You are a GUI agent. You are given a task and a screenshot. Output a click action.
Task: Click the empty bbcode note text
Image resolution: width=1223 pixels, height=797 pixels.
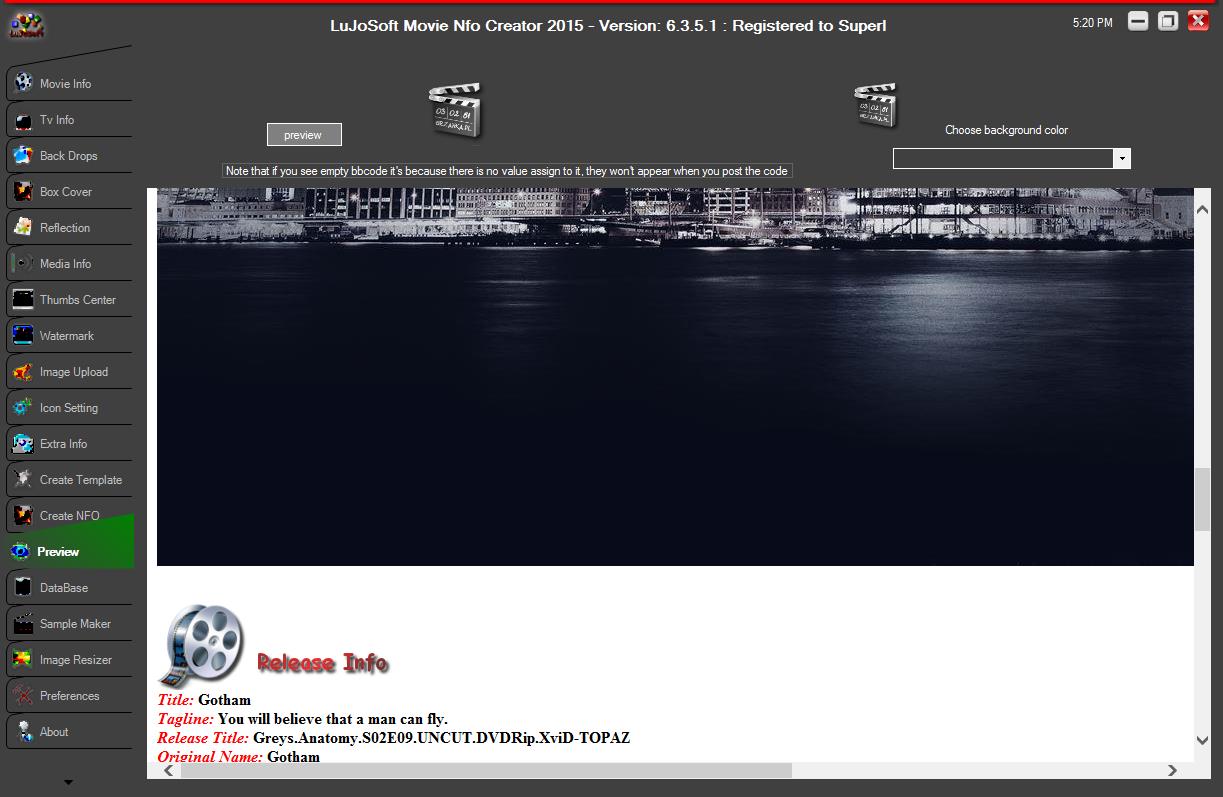coord(507,171)
